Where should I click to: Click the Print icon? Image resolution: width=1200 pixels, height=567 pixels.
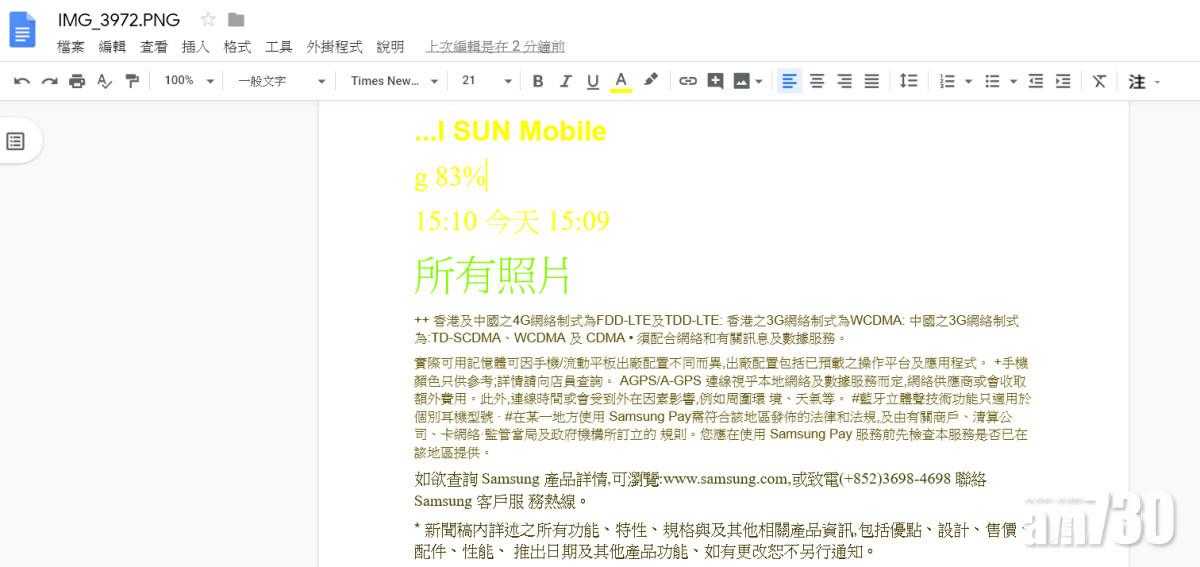tap(77, 81)
